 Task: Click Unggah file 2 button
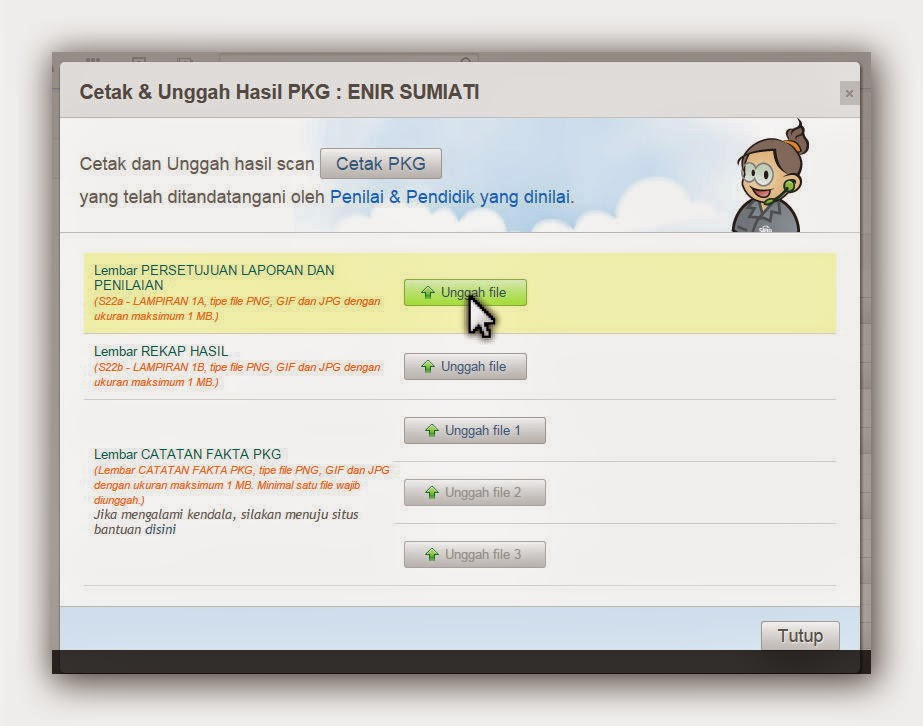pos(474,492)
